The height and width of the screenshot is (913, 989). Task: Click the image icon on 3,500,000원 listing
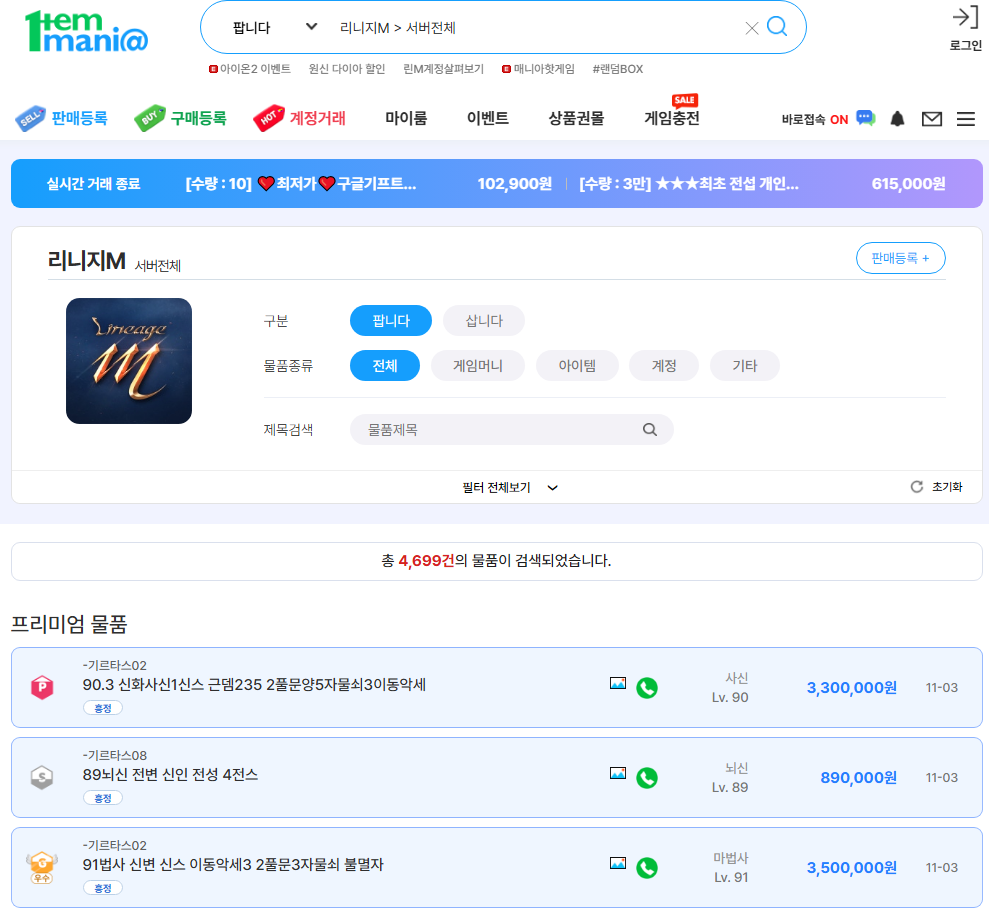[x=617, y=863]
